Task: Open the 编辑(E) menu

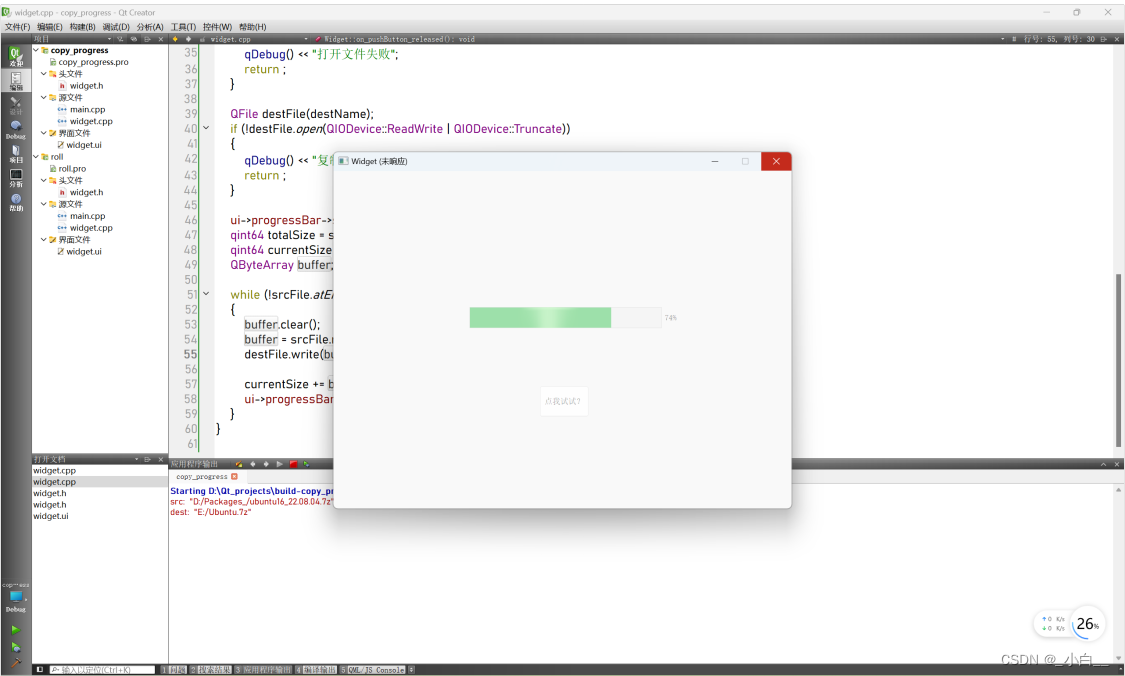Action: 50,27
